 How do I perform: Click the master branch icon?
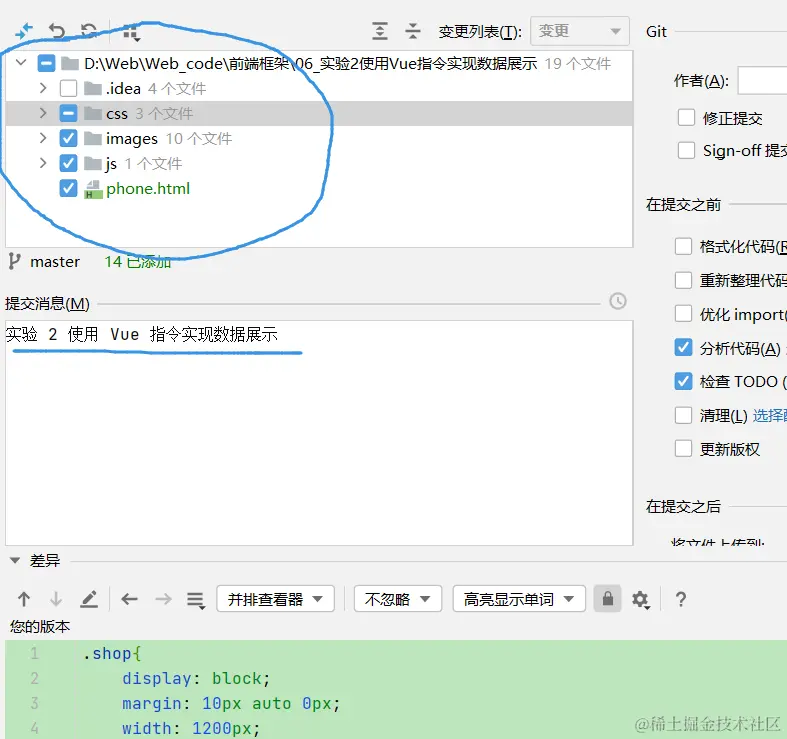point(15,262)
